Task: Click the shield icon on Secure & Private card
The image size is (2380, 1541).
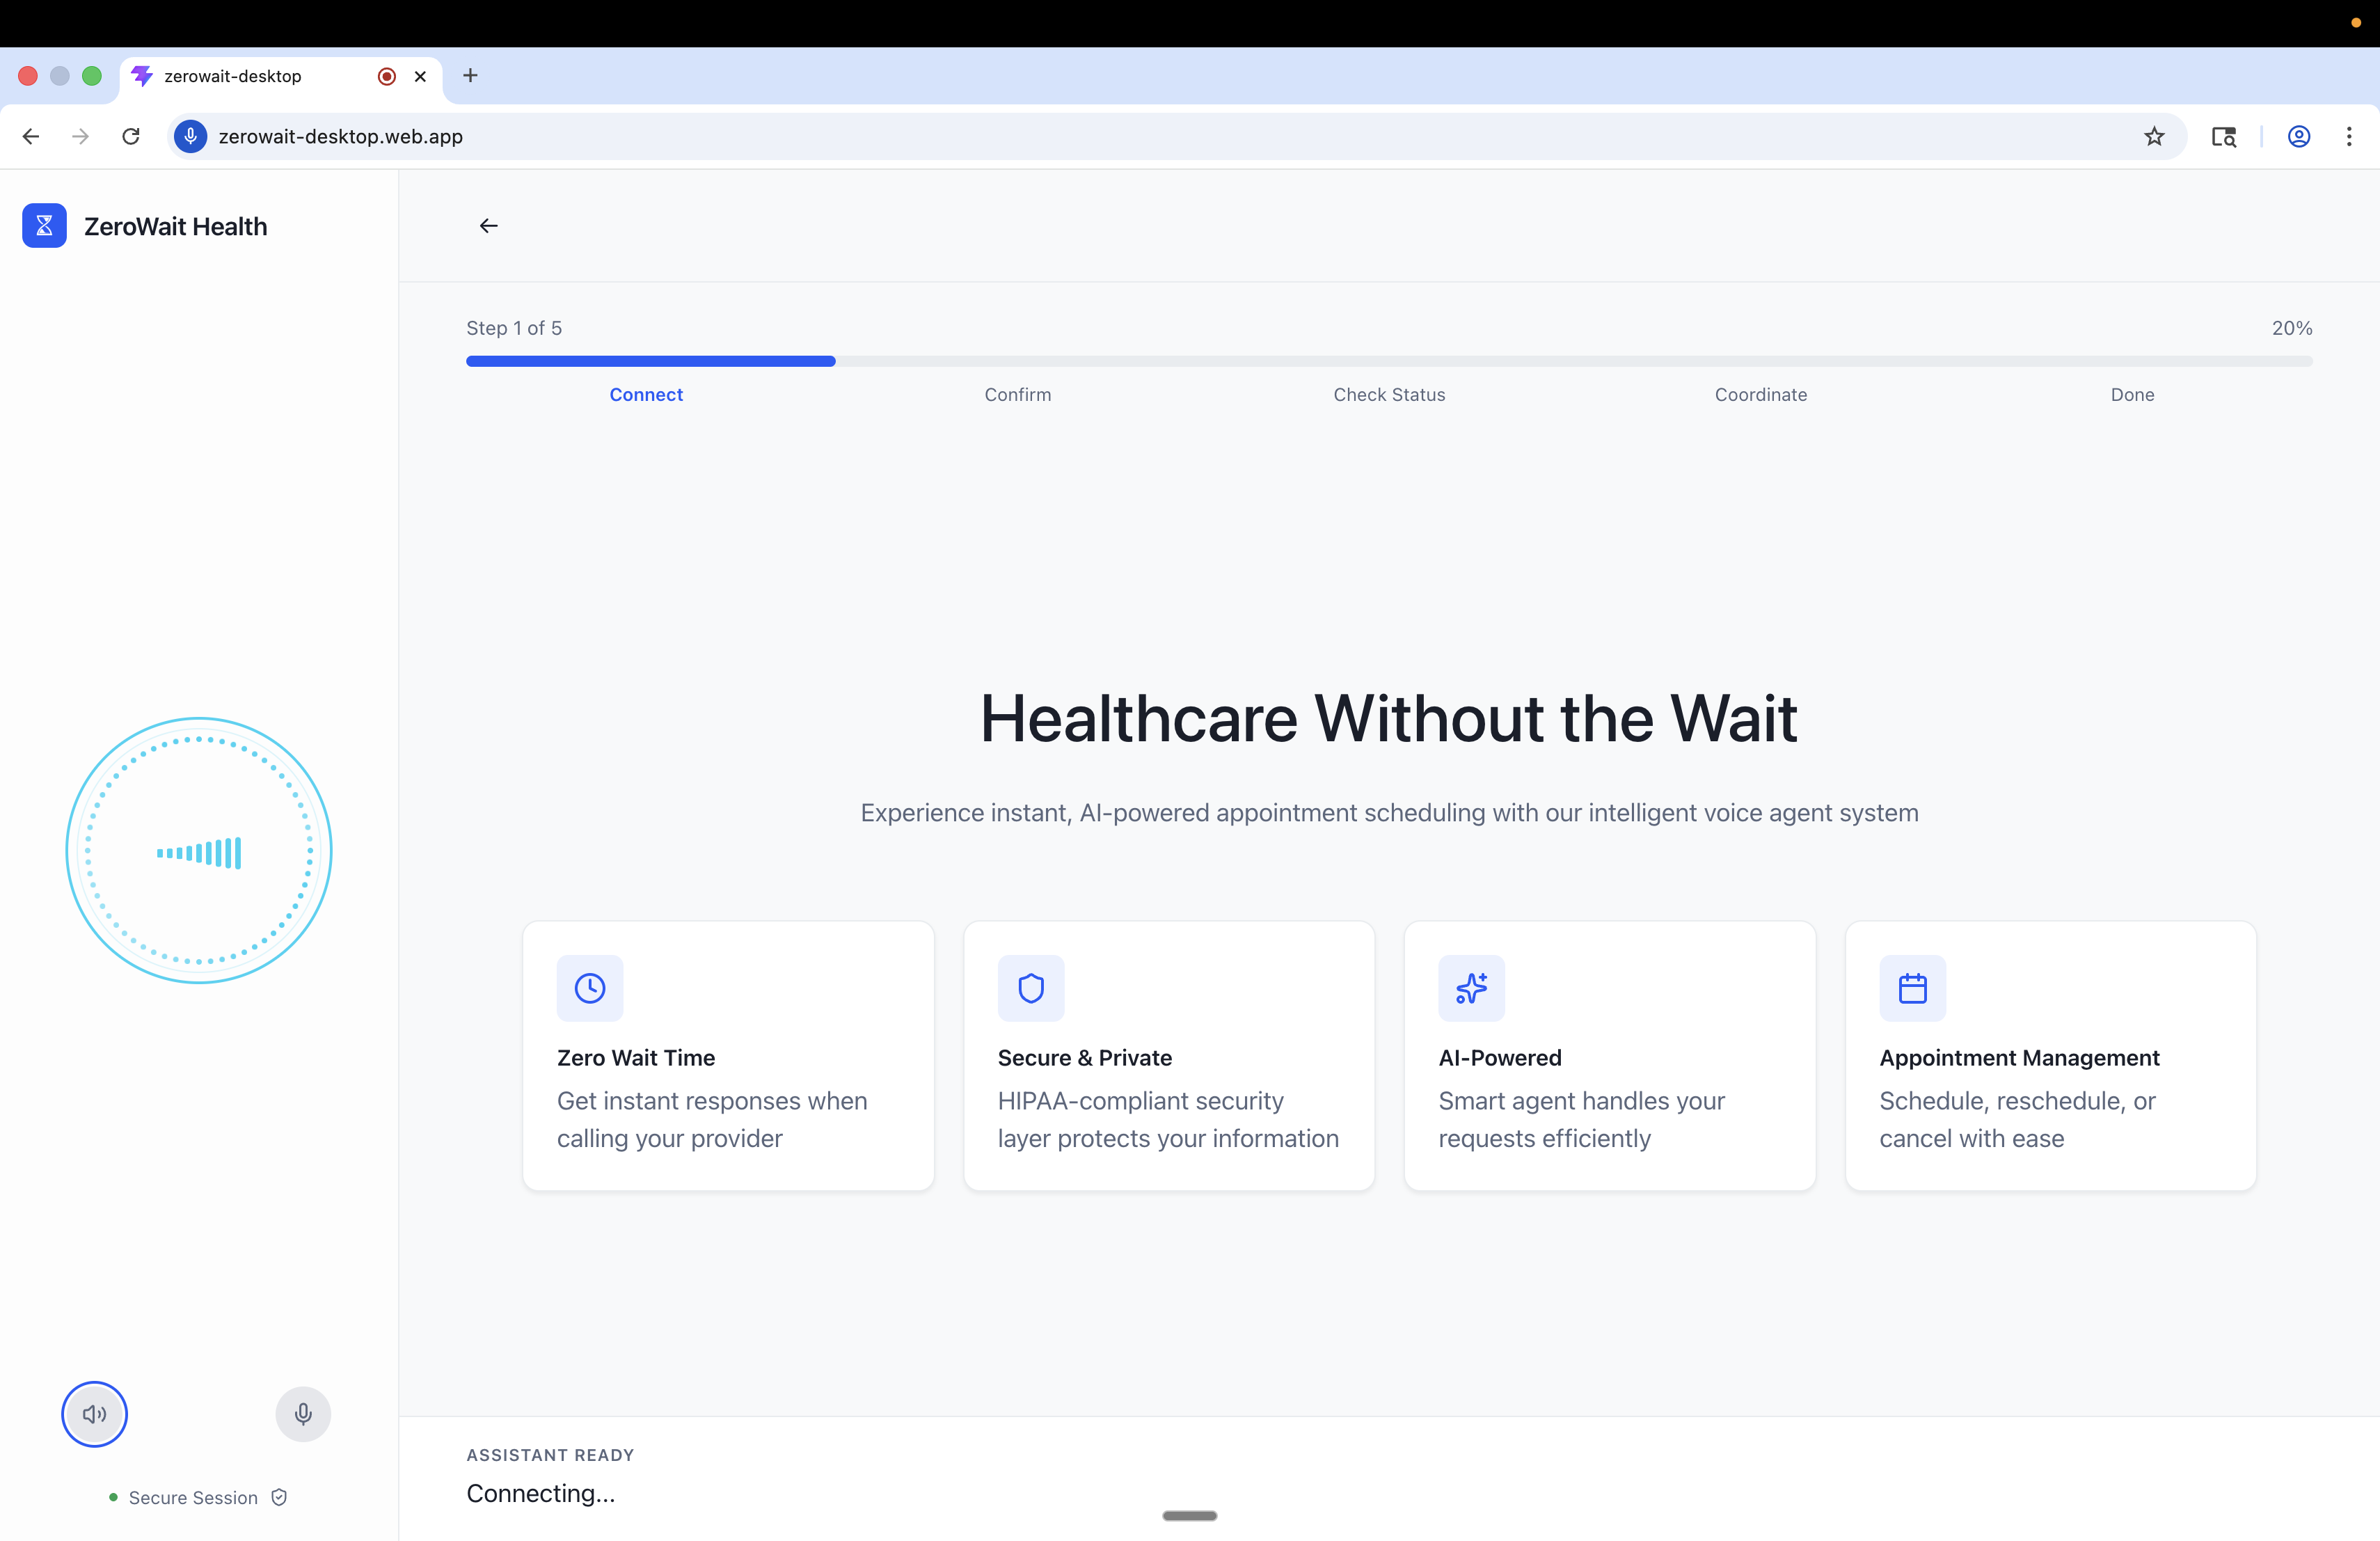Action: click(x=1031, y=988)
